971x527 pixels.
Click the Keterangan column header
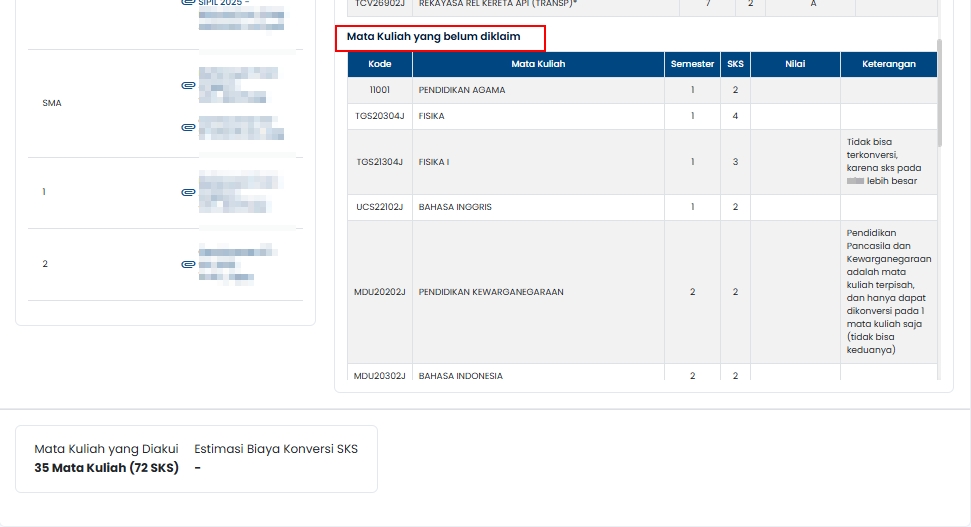click(x=889, y=64)
